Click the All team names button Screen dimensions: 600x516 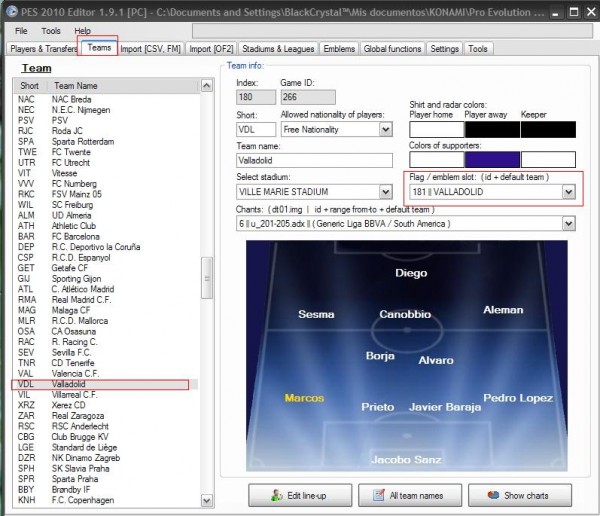[x=410, y=495]
